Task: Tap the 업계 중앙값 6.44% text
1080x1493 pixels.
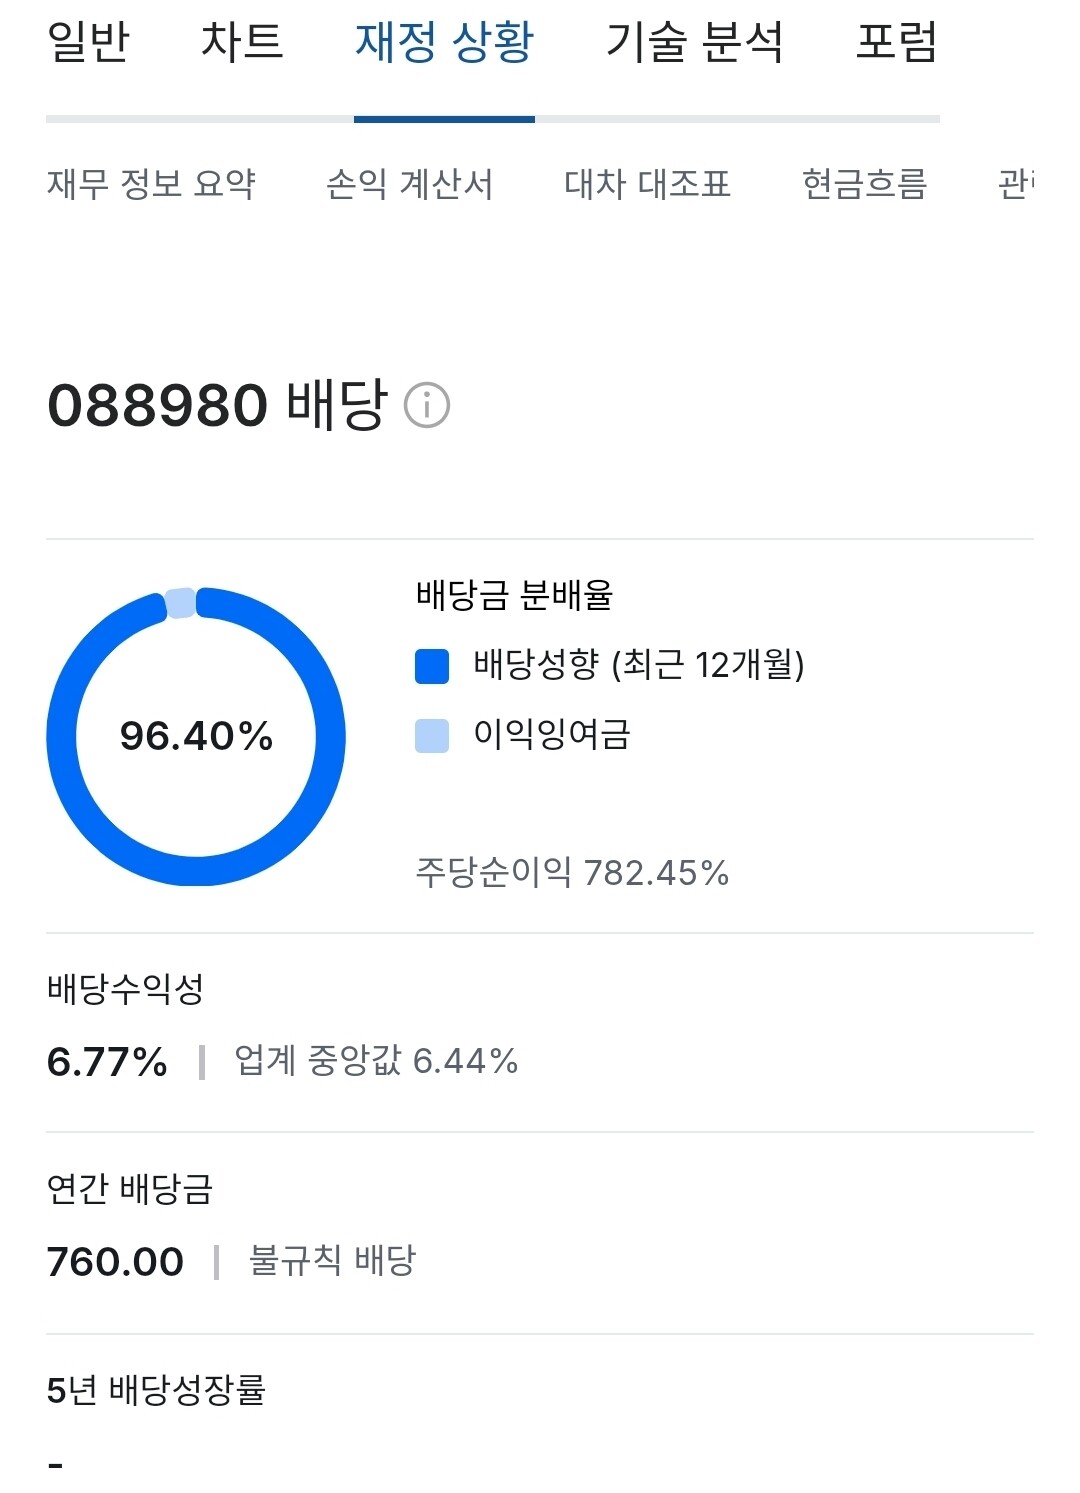Action: [x=376, y=1061]
